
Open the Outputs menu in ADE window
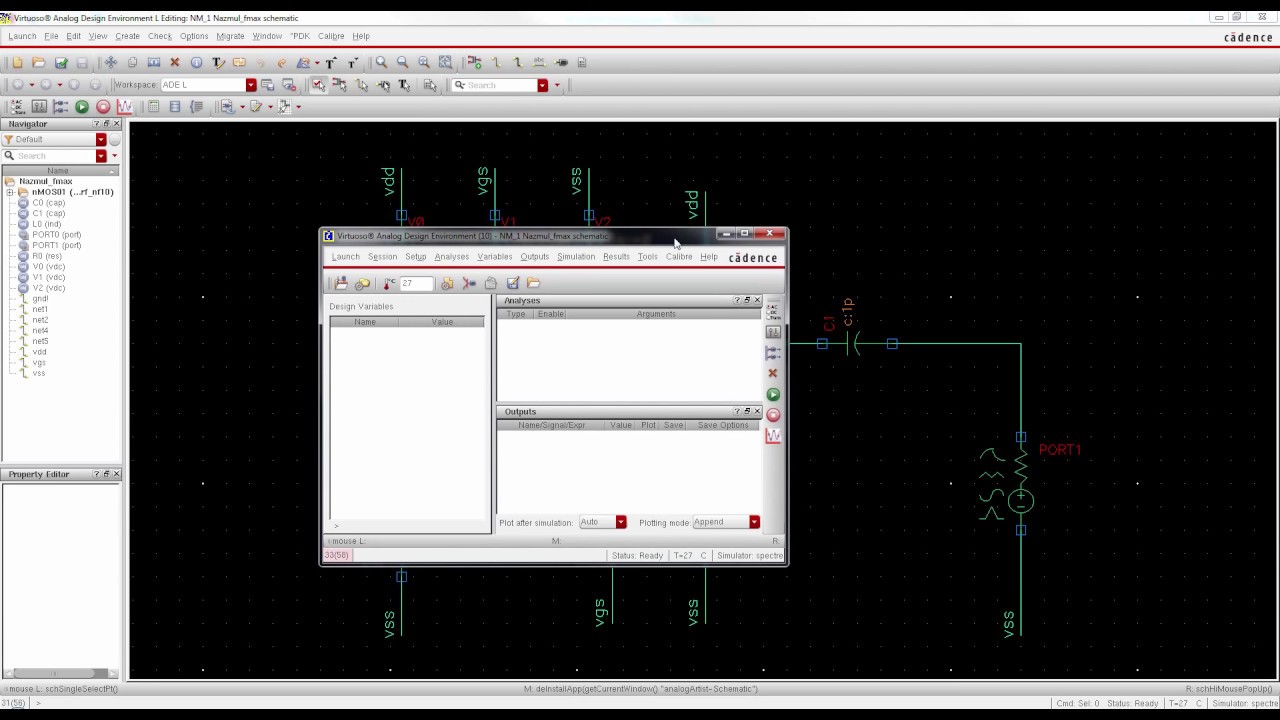point(534,257)
